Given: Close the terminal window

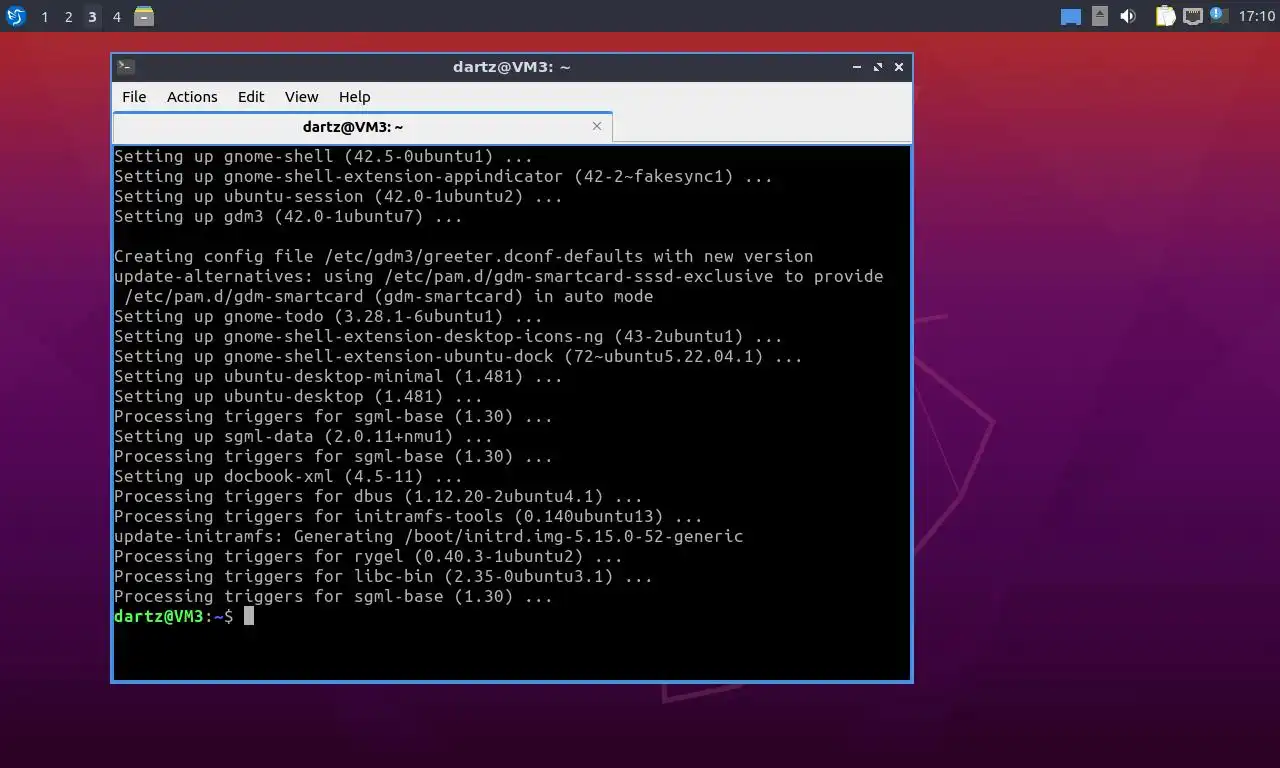Looking at the screenshot, I should [899, 67].
